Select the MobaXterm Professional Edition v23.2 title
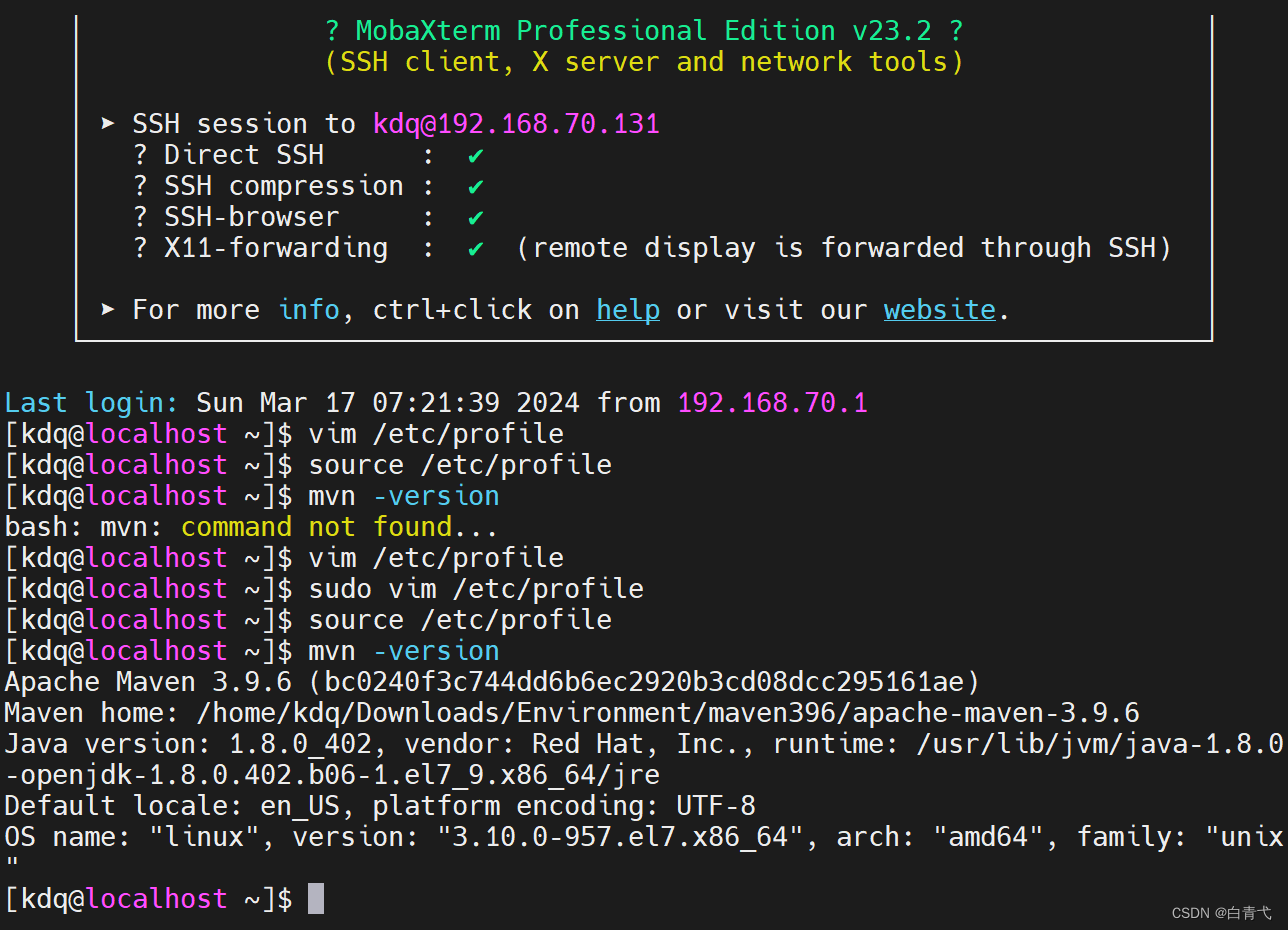Viewport: 1288px width, 930px height. pos(645,31)
